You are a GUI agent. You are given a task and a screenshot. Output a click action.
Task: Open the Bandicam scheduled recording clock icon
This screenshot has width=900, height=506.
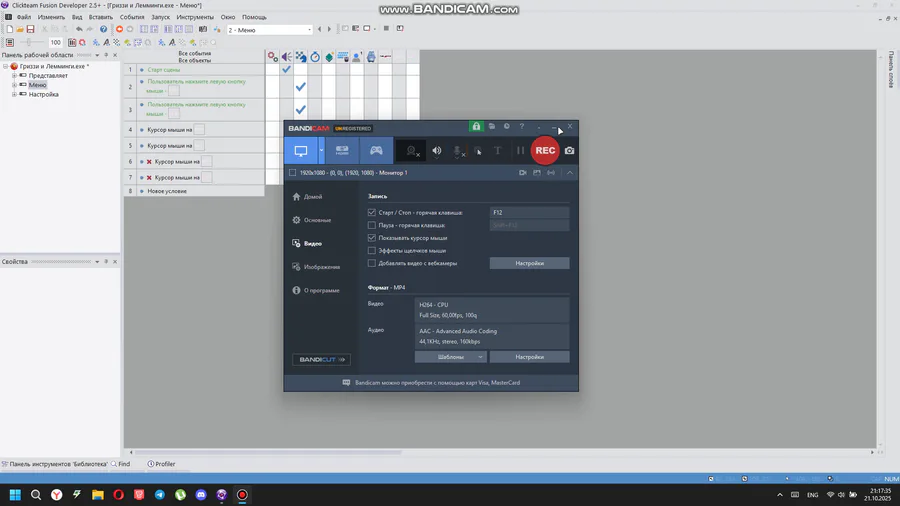point(507,126)
